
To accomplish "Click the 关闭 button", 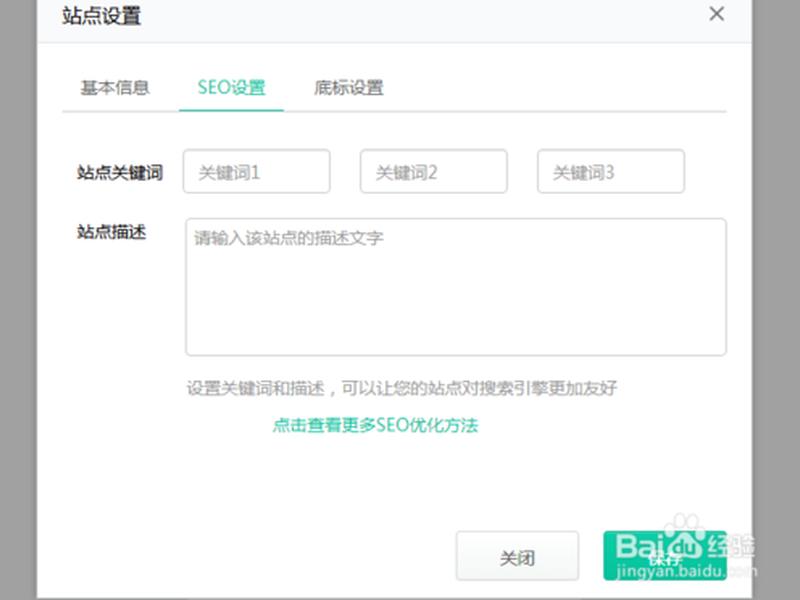I will [517, 556].
